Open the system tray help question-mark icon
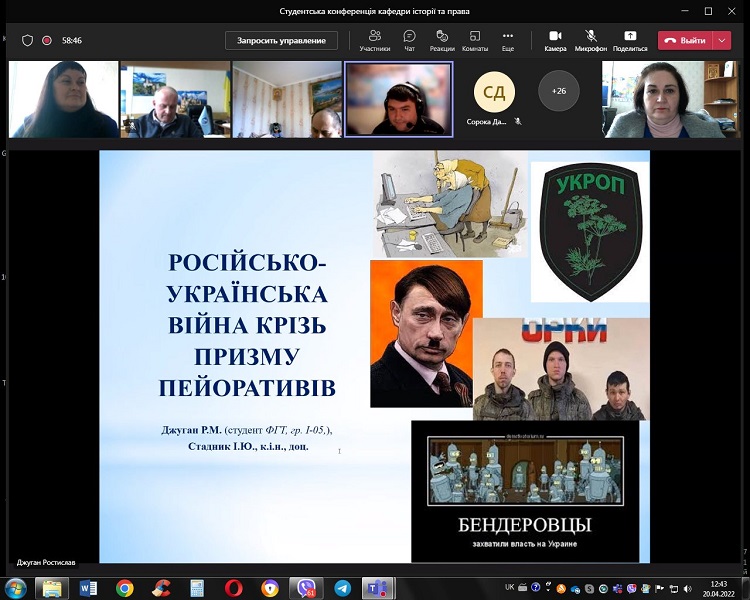Screen dimensions: 750x600 tap(536, 587)
